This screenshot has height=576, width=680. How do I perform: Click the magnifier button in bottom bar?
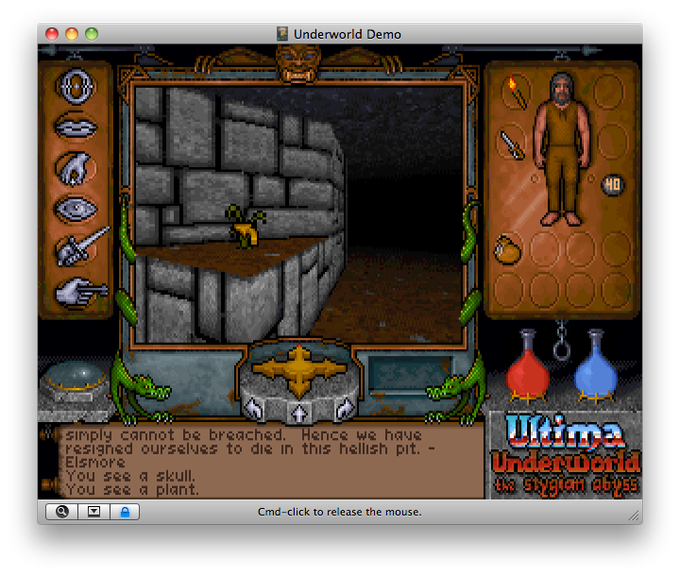pyautogui.click(x=62, y=511)
